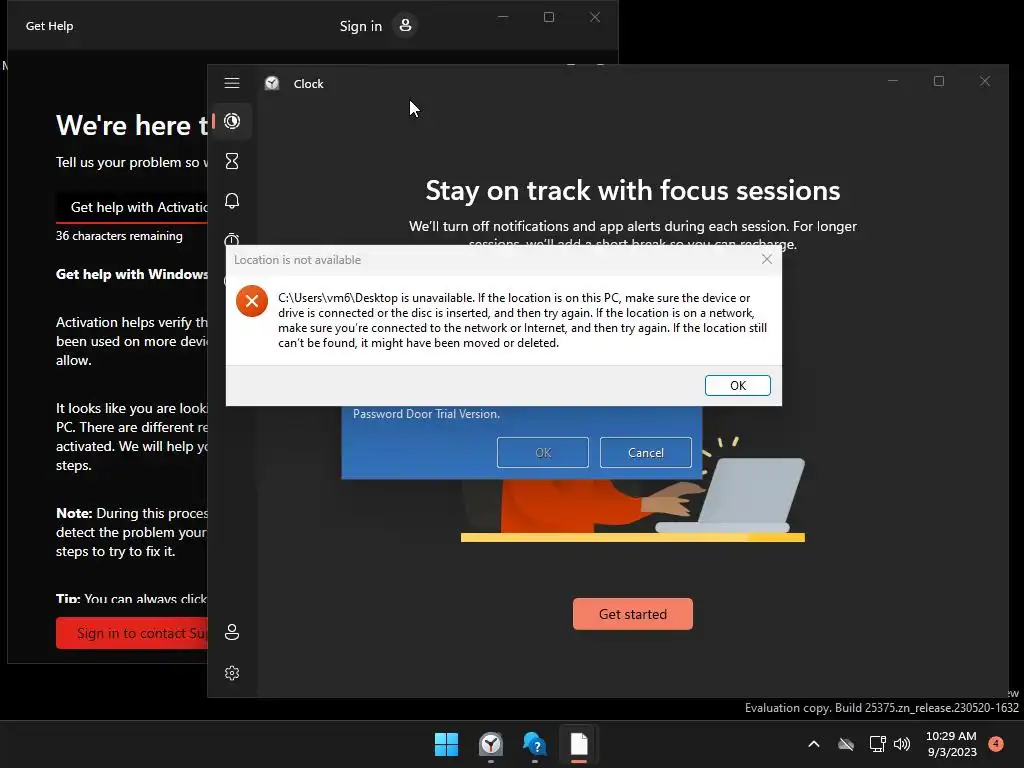Open the Timer hourglass icon in Clock sidebar
The height and width of the screenshot is (768, 1024).
tap(232, 161)
